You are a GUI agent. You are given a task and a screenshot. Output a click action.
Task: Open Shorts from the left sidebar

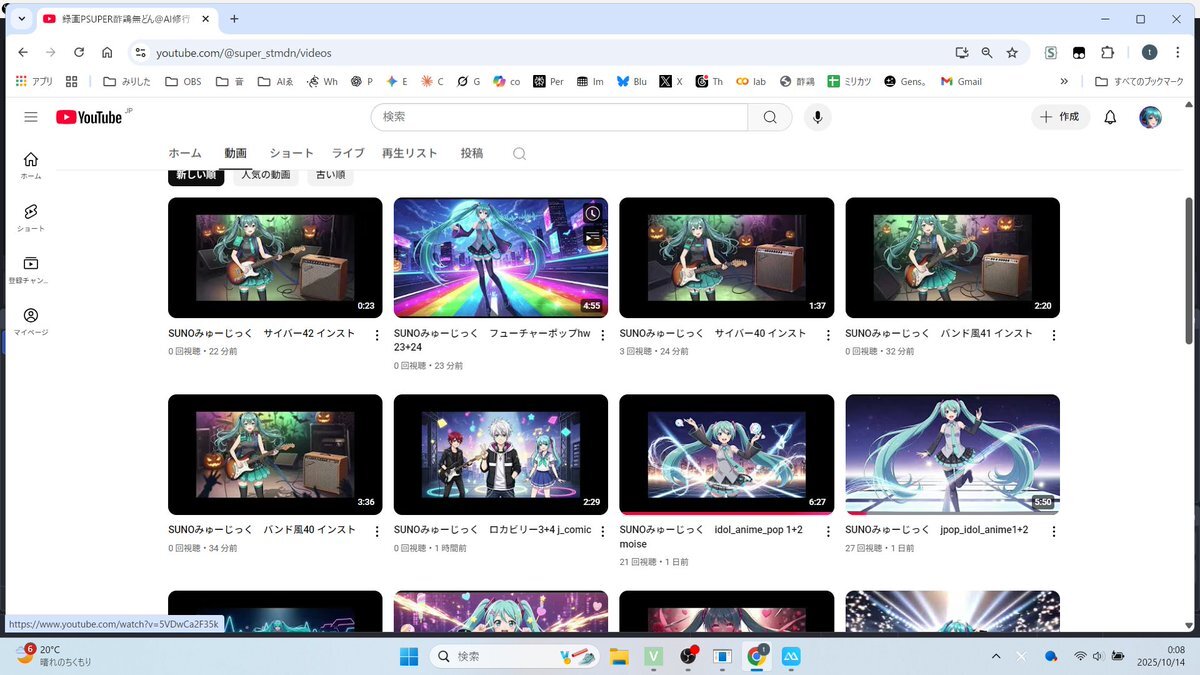[31, 217]
